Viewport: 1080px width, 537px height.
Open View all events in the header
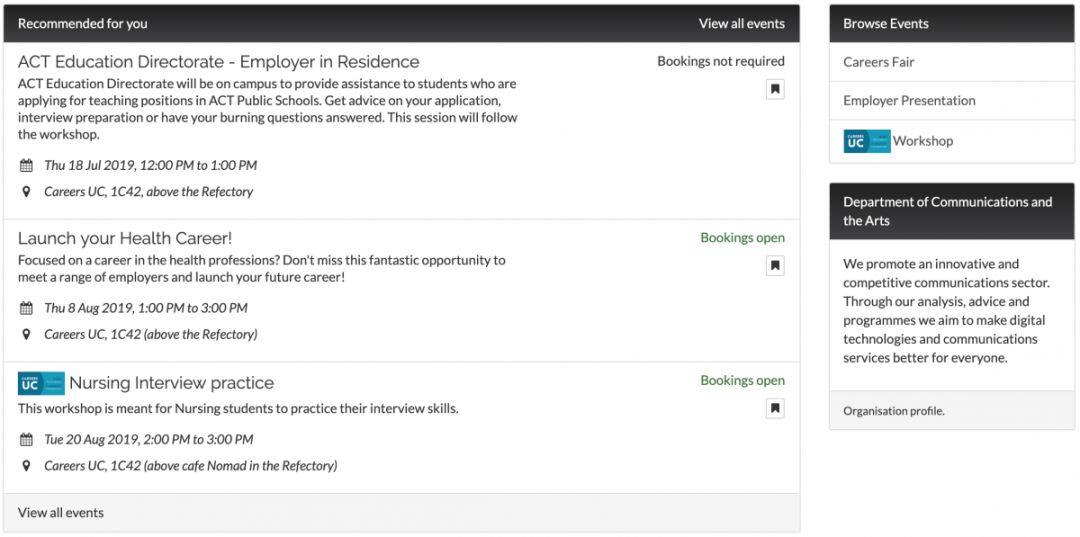742,23
